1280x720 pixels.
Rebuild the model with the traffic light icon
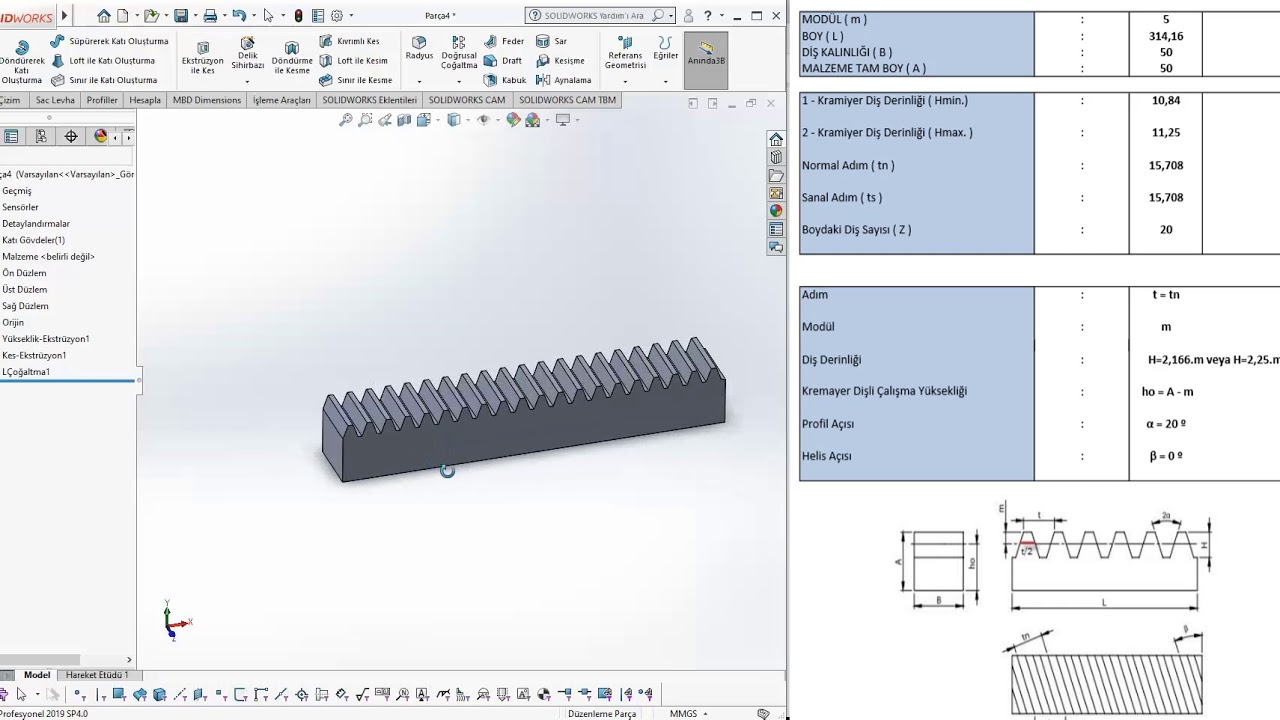click(298, 16)
